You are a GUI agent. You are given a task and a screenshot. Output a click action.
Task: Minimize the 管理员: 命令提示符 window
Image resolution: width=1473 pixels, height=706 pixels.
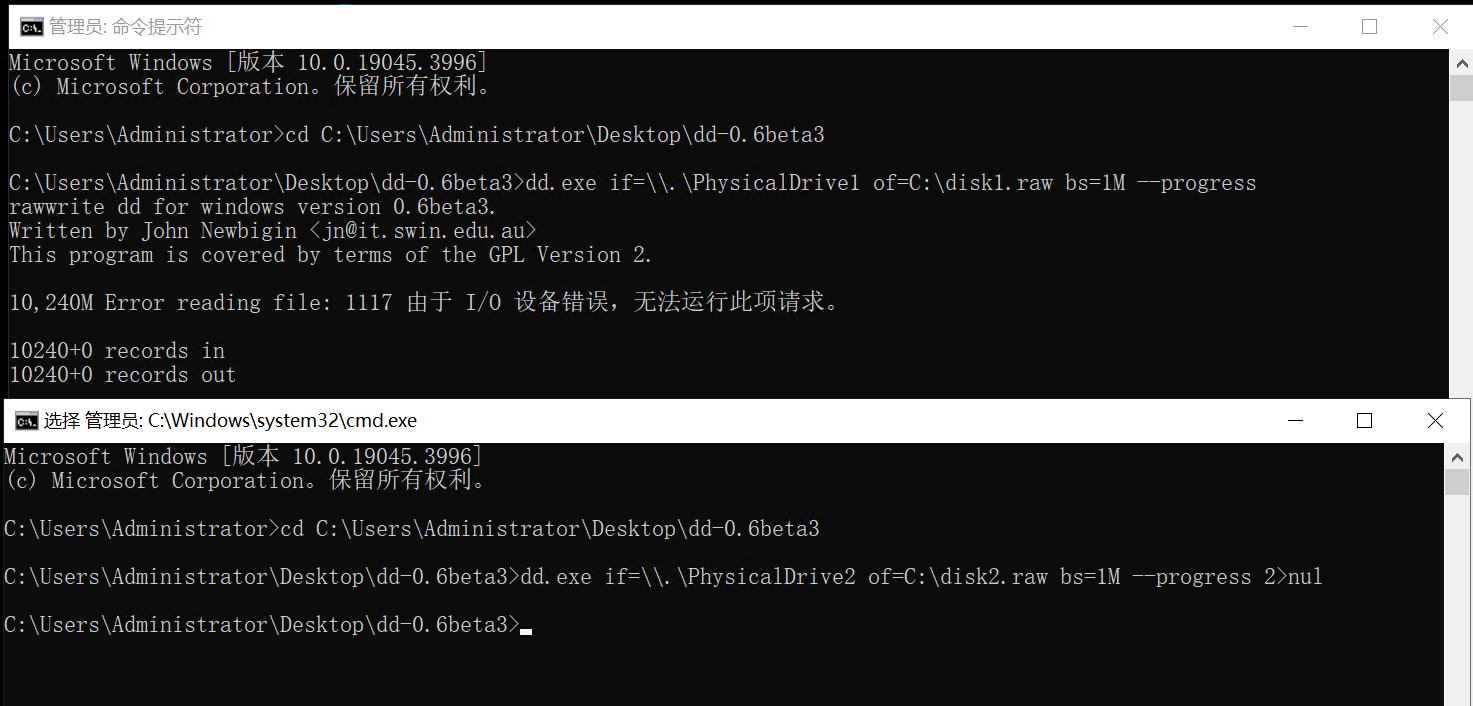pos(1299,27)
